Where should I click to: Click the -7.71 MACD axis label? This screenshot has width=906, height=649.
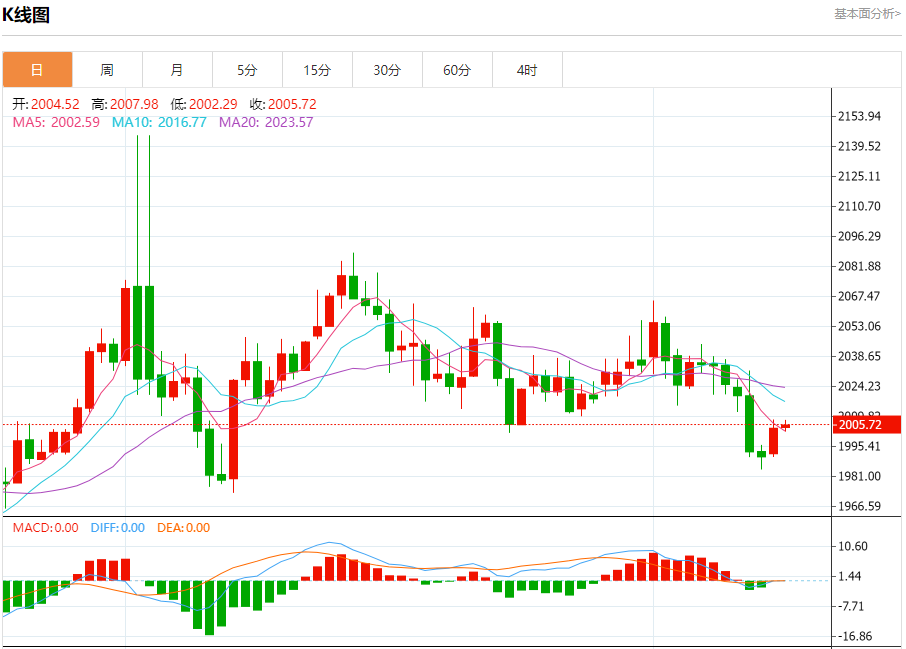pyautogui.click(x=851, y=606)
